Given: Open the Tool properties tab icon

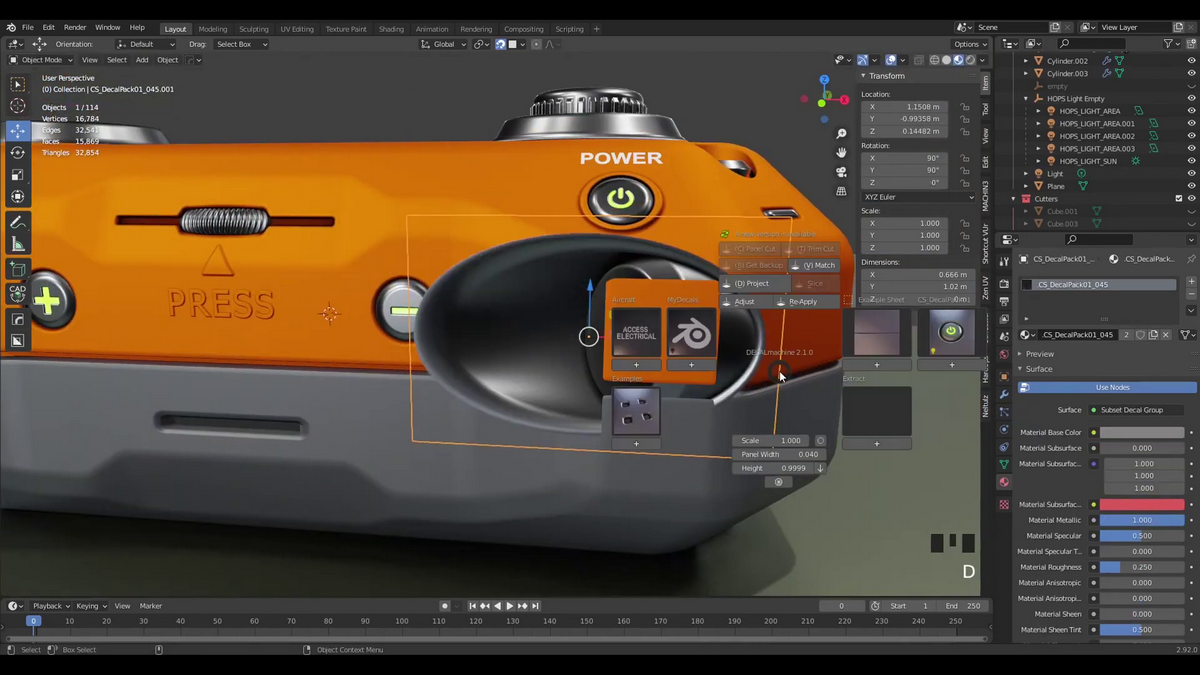Looking at the screenshot, I should (x=1004, y=262).
